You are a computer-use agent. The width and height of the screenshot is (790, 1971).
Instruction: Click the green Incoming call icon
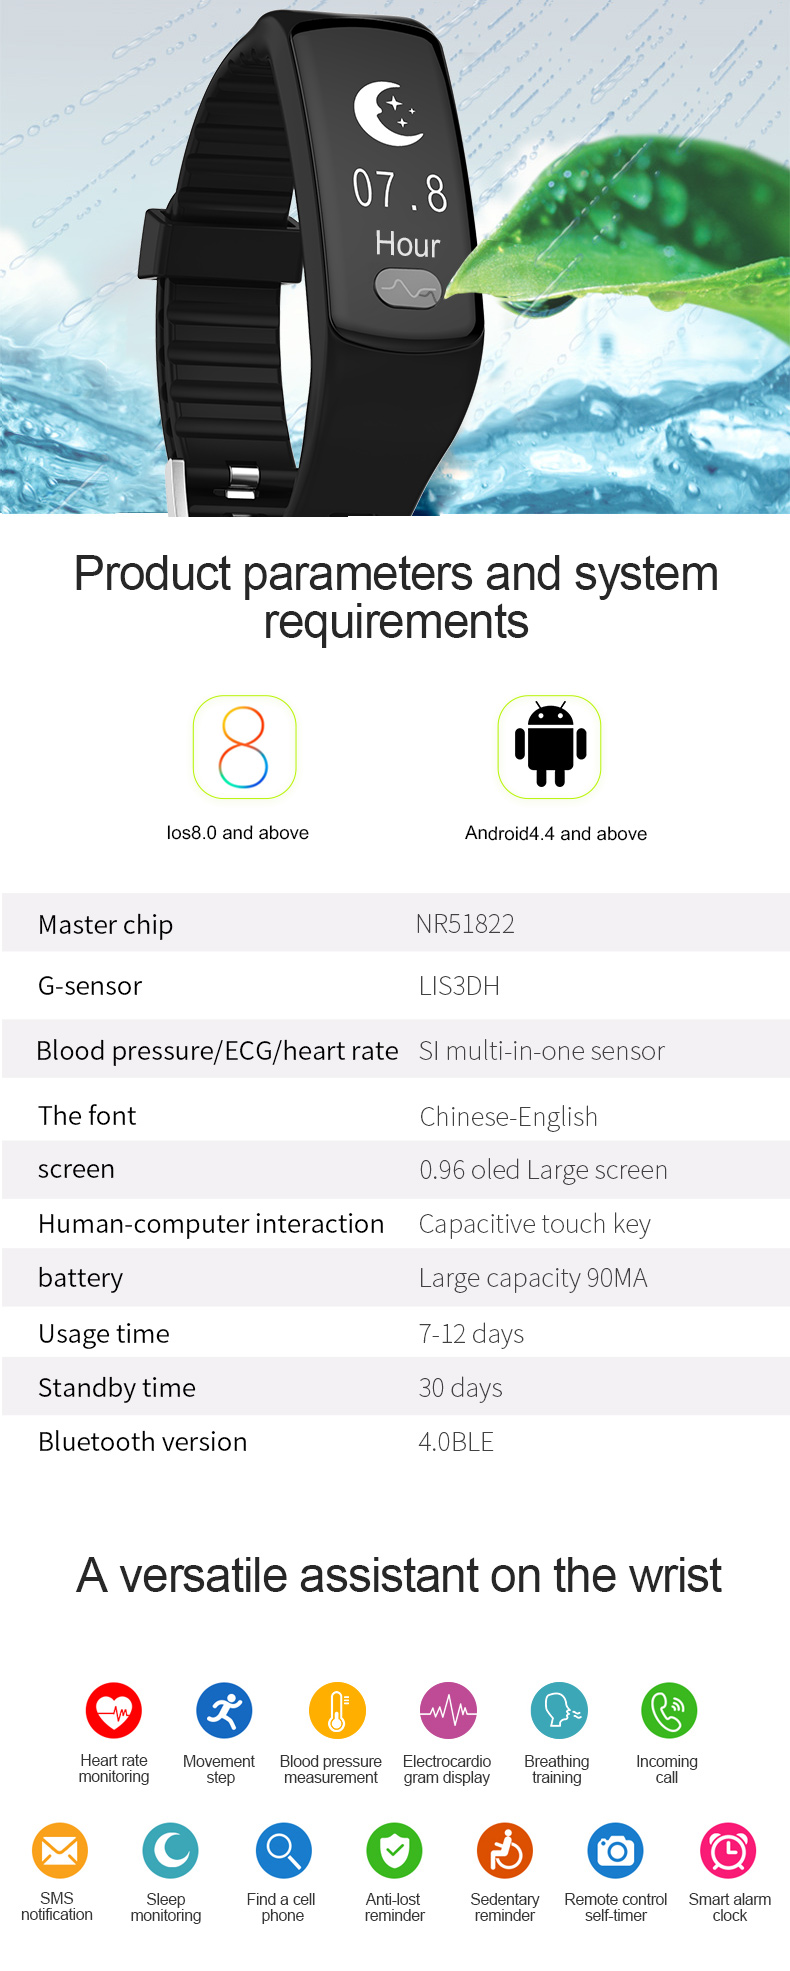point(669,1710)
